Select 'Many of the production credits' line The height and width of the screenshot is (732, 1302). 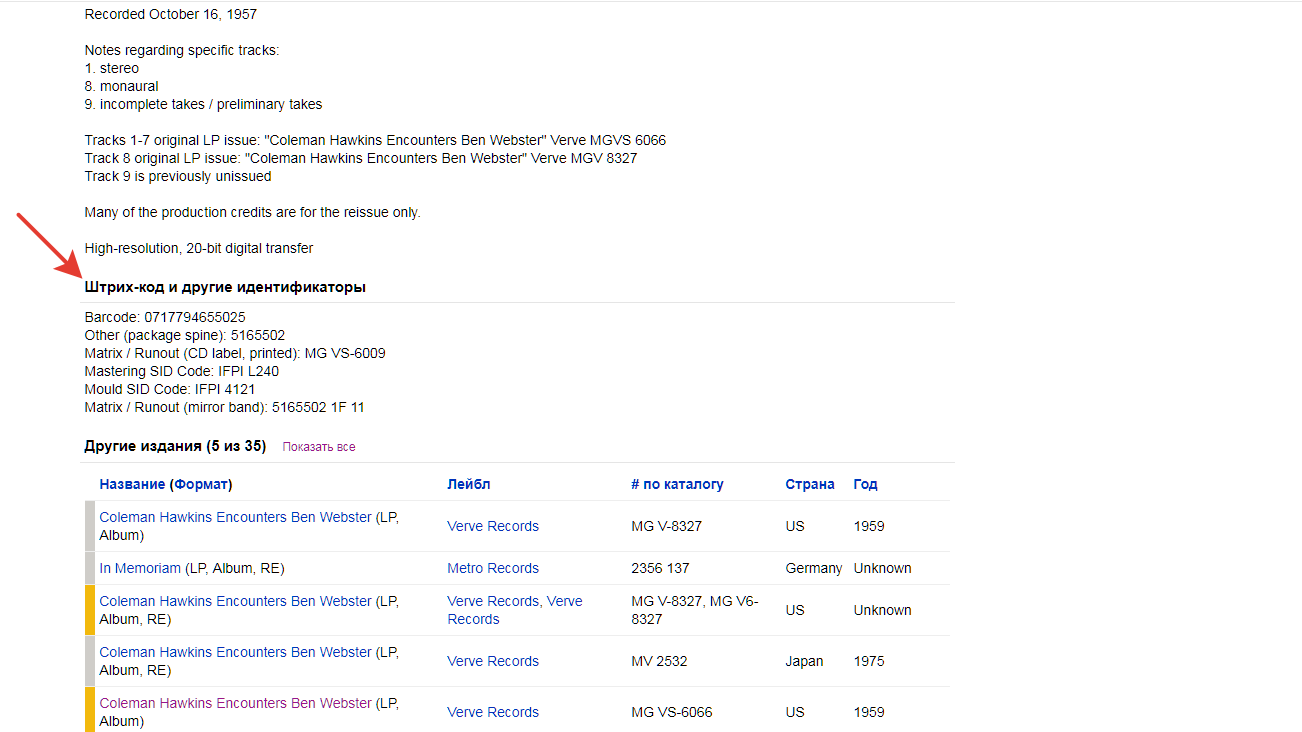click(253, 212)
